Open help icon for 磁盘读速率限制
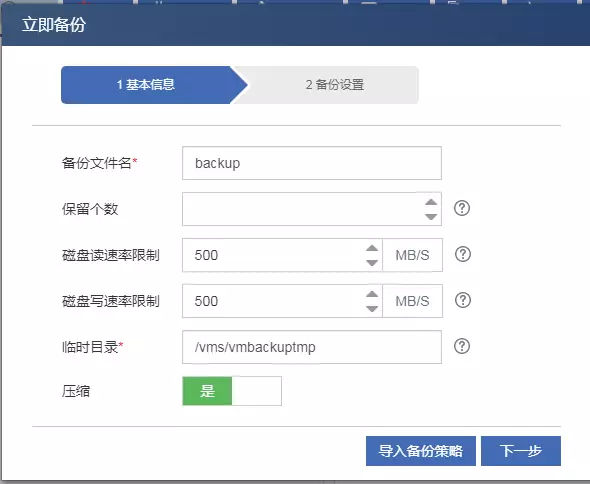This screenshot has height=484, width=590. [x=462, y=254]
